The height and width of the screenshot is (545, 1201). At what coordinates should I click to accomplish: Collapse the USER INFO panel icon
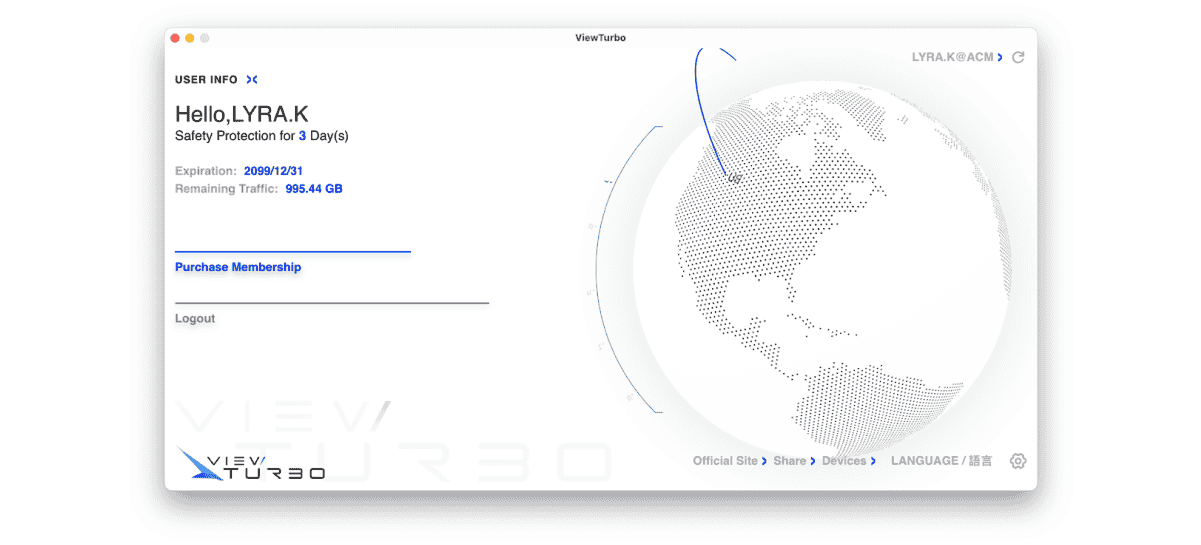click(x=252, y=80)
